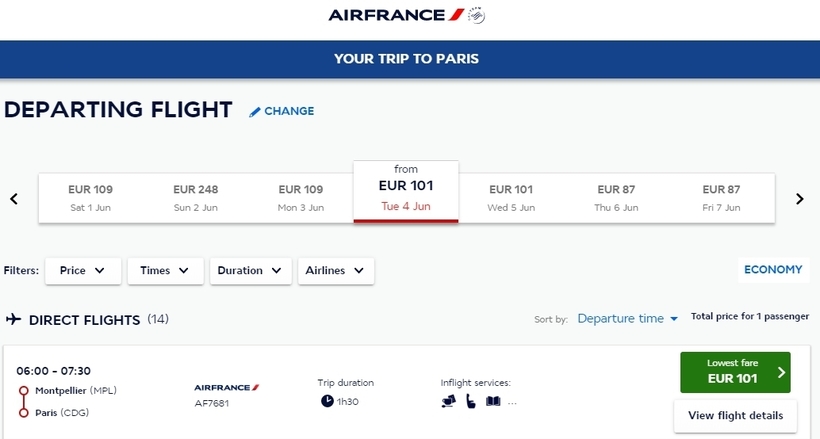
Task: Expand the Duration filter
Action: 250,271
